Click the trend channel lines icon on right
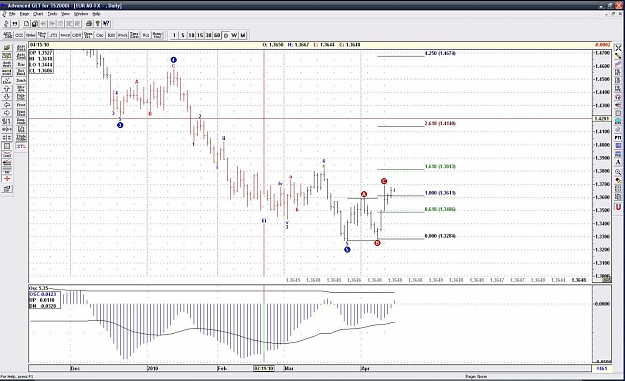Viewport: 625px width, 381px height. point(618,63)
